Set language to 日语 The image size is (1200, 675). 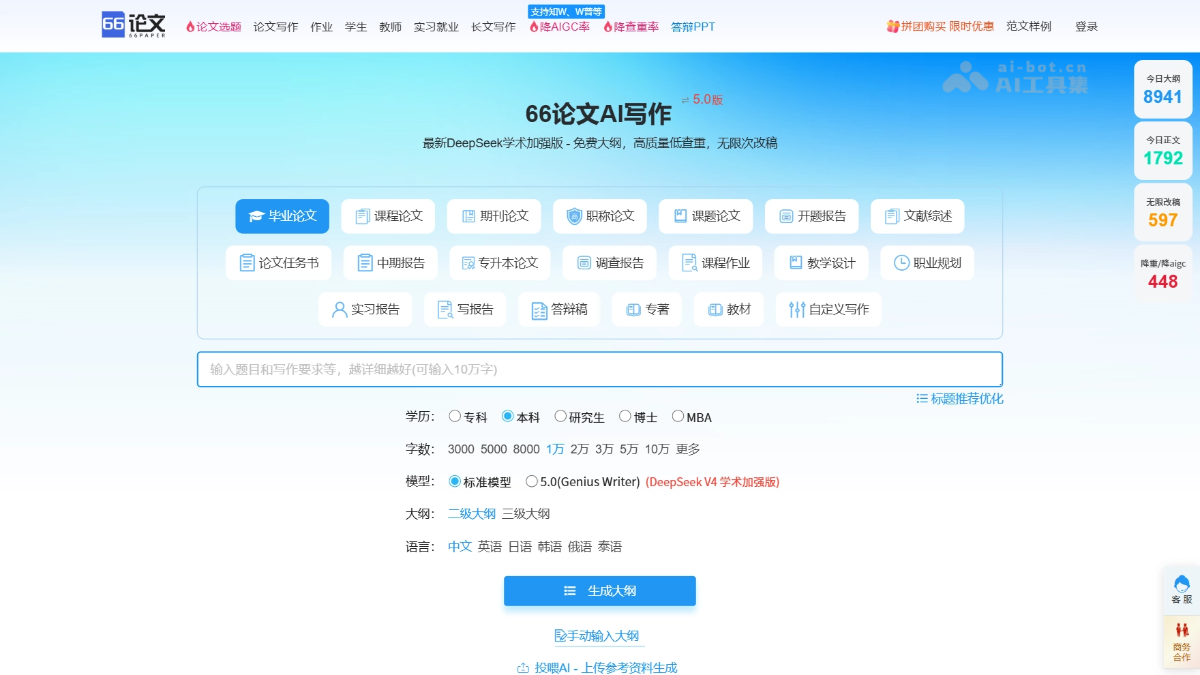pos(520,547)
